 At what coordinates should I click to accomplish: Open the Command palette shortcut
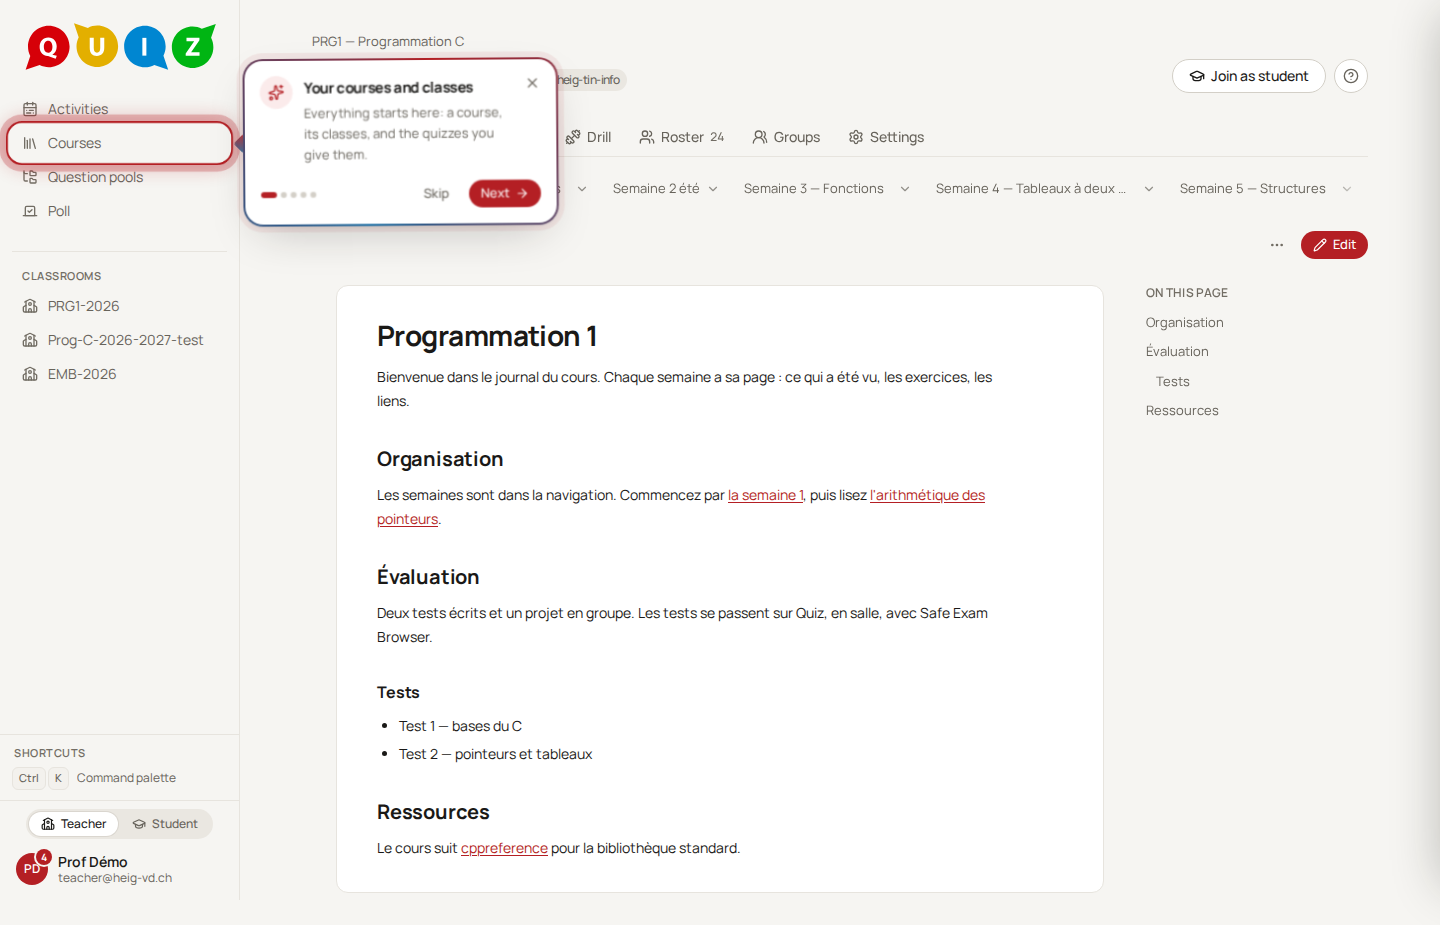point(97,778)
